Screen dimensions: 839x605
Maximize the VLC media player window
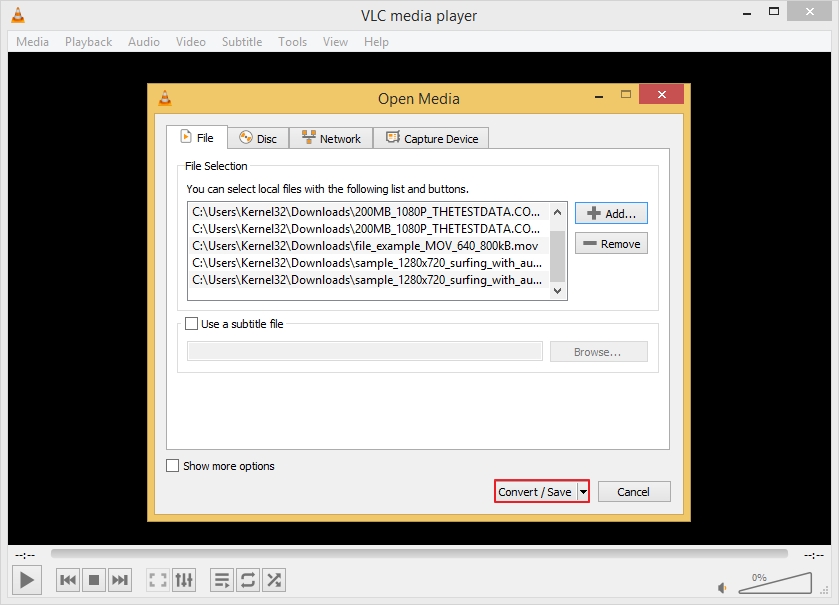tap(774, 11)
